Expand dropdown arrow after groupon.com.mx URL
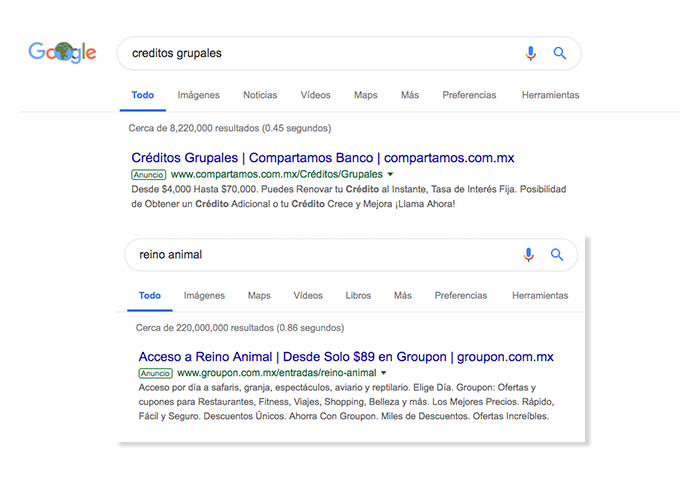 (x=383, y=373)
